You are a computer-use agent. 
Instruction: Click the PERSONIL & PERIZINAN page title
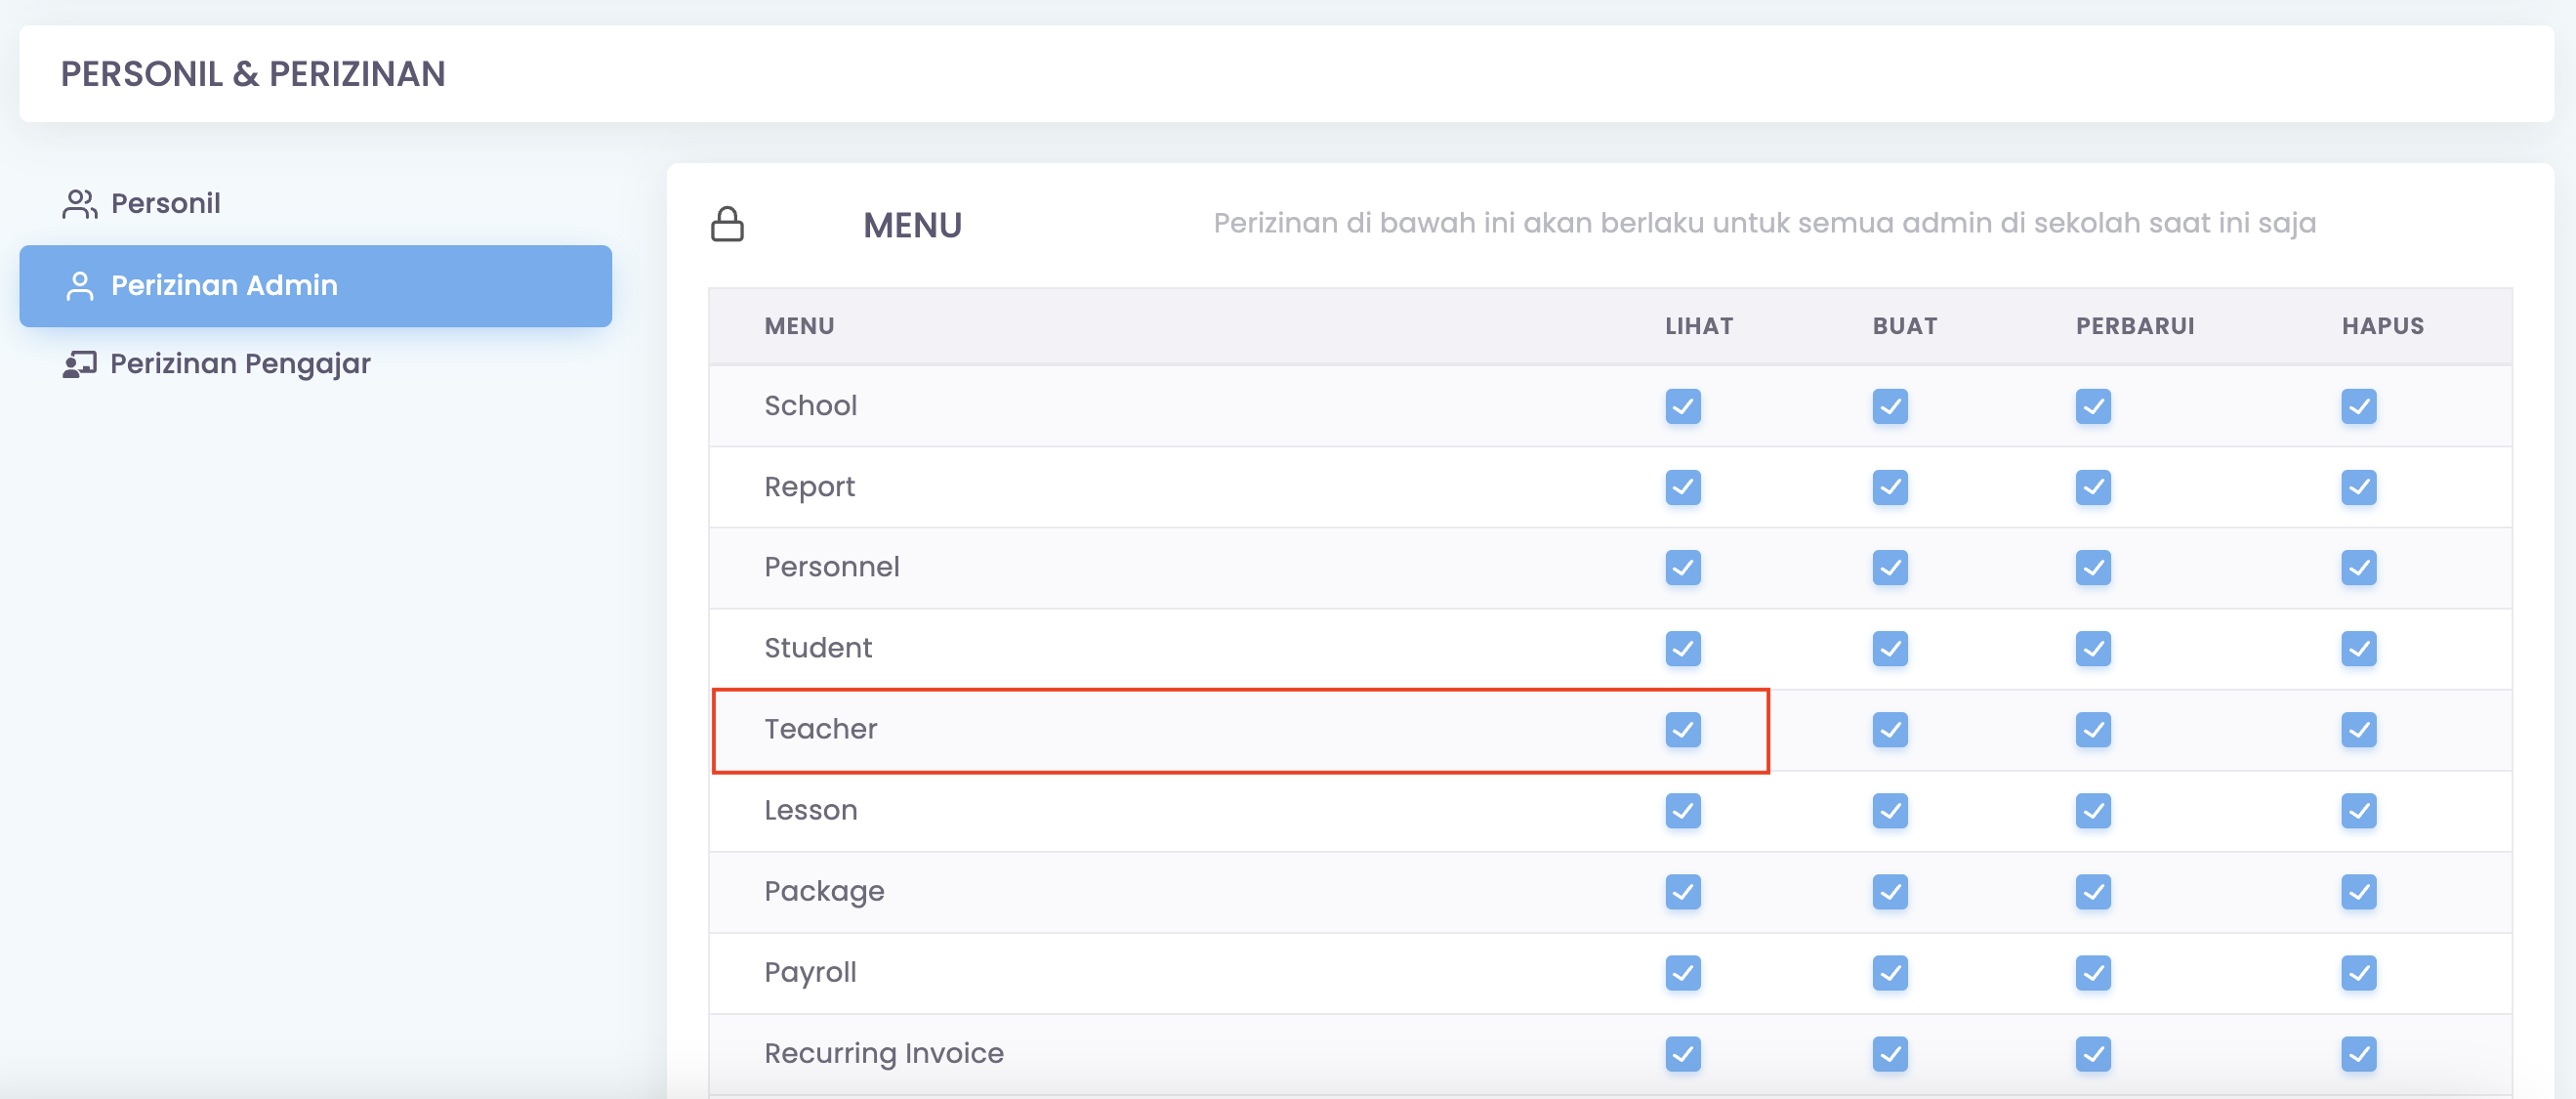click(x=253, y=74)
